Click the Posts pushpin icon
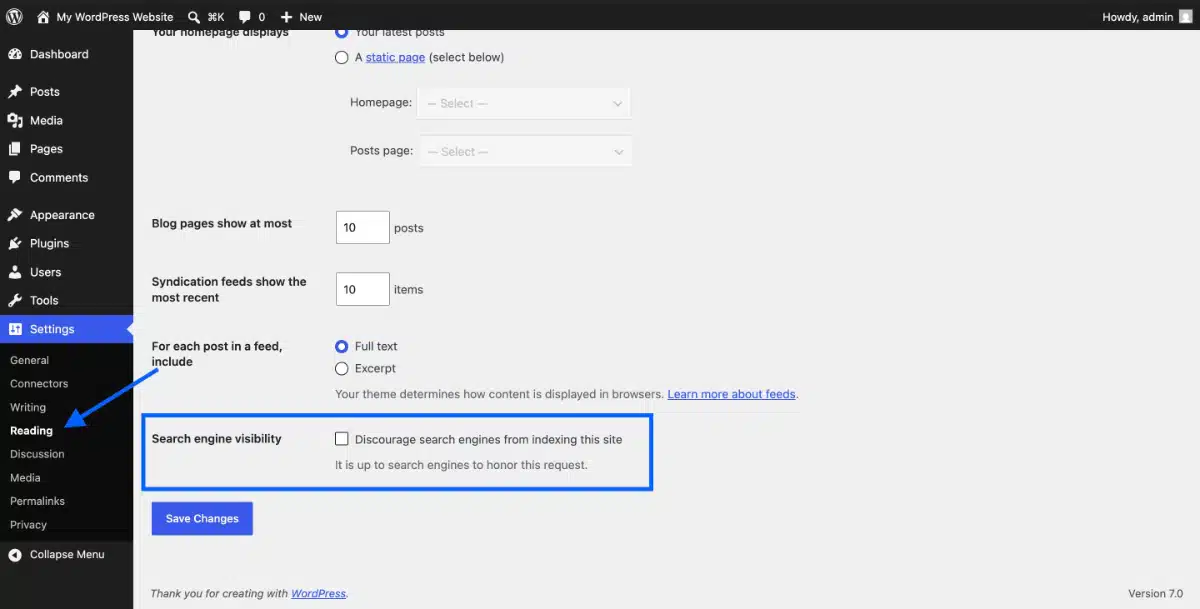 (15, 91)
